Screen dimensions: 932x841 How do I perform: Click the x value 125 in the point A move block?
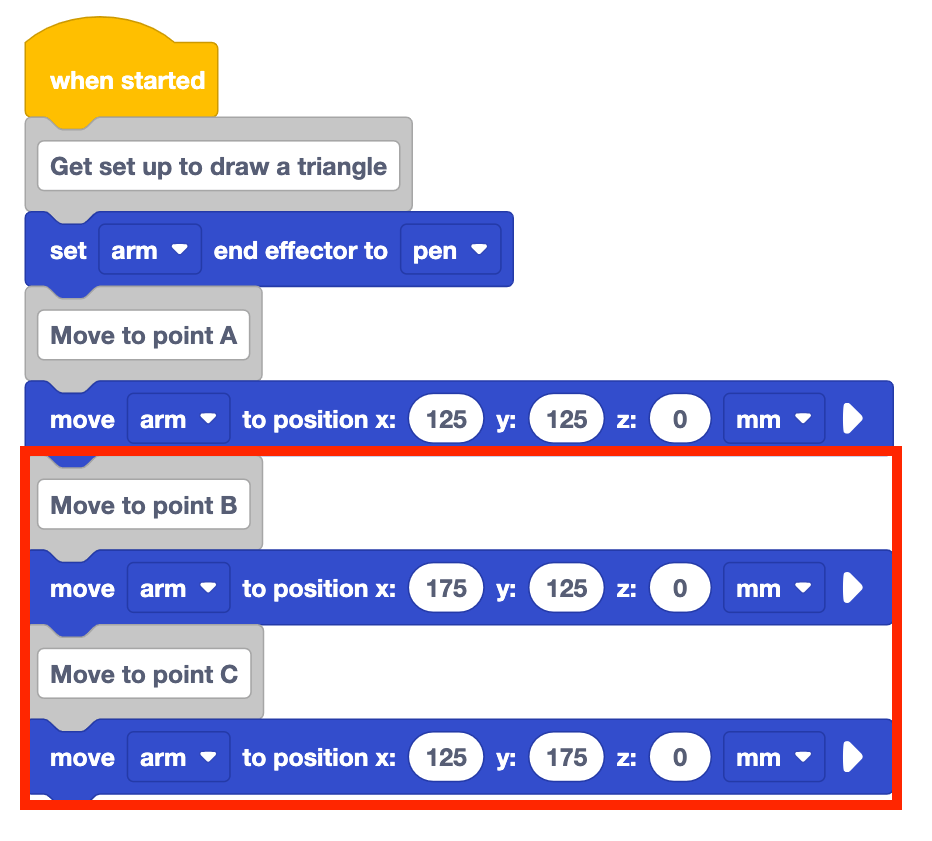446,420
